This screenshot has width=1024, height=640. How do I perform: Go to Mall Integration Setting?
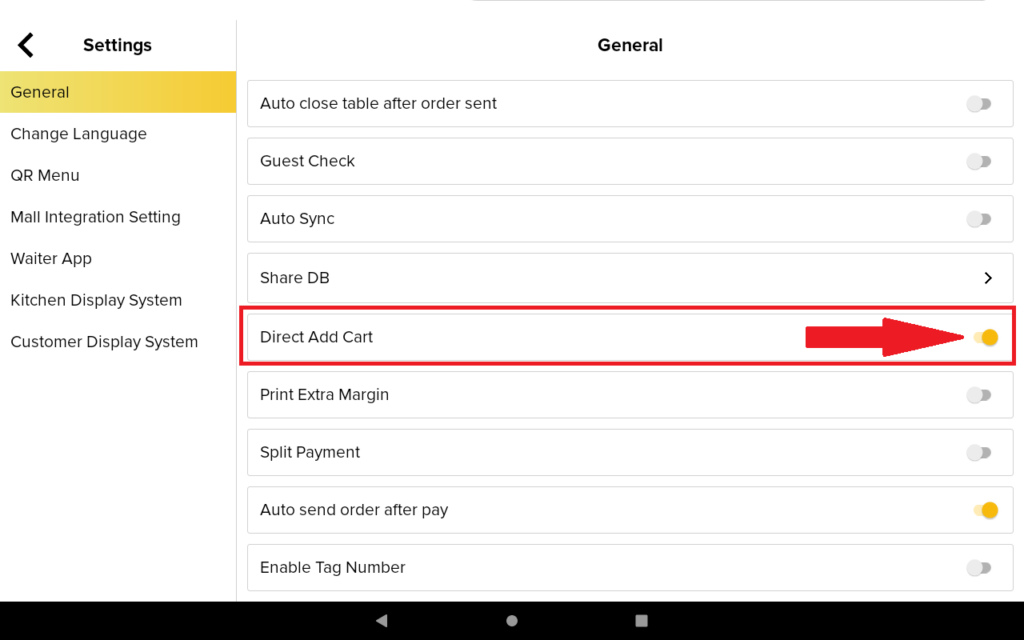[x=95, y=217]
